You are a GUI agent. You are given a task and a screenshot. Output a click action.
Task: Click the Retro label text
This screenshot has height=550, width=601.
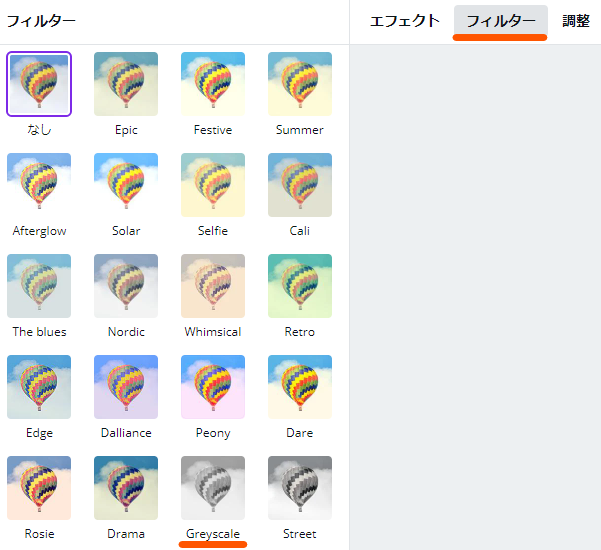coord(300,332)
